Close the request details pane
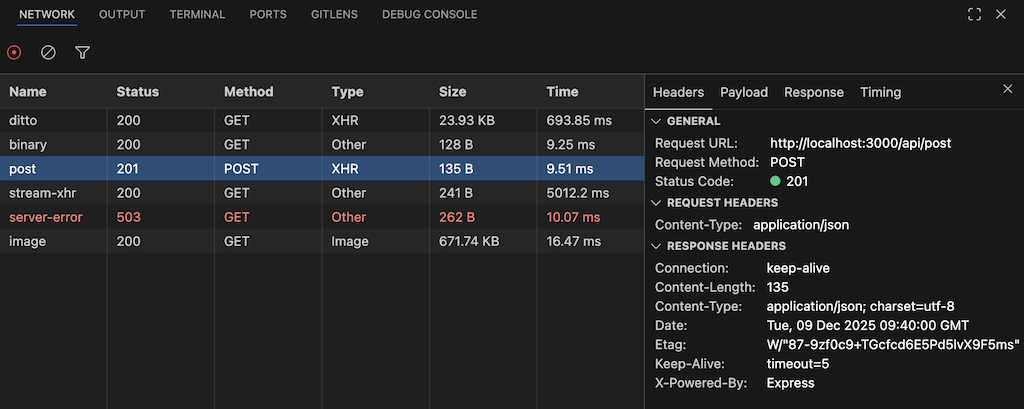 1007,89
